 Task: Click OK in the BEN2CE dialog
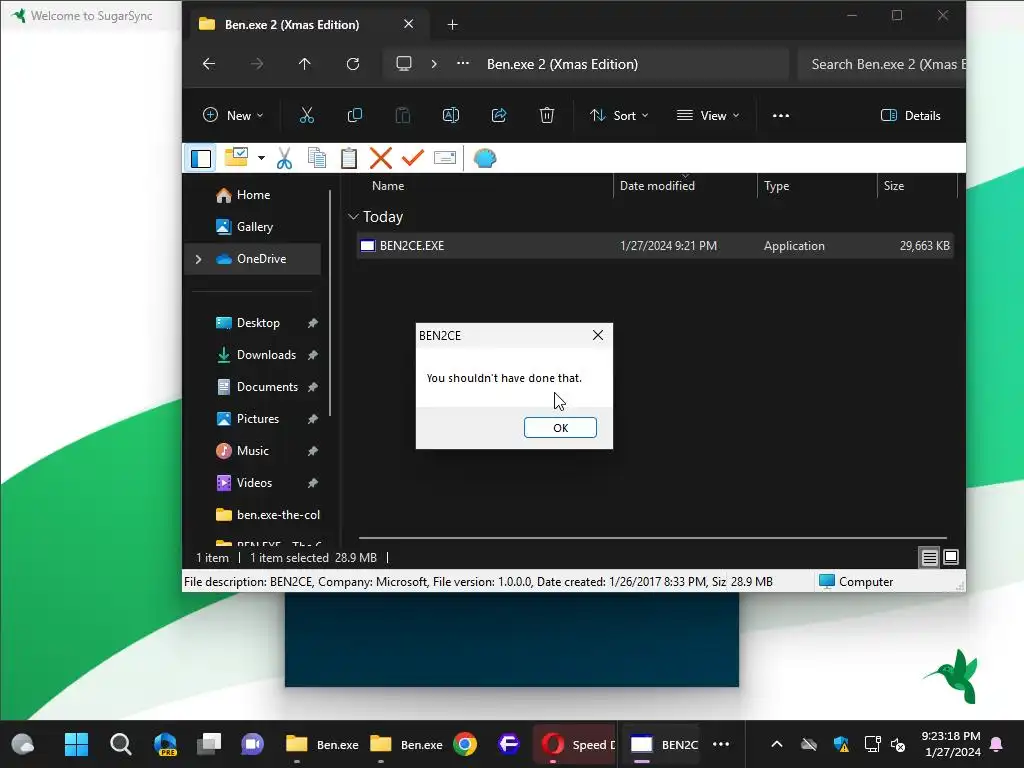click(560, 428)
